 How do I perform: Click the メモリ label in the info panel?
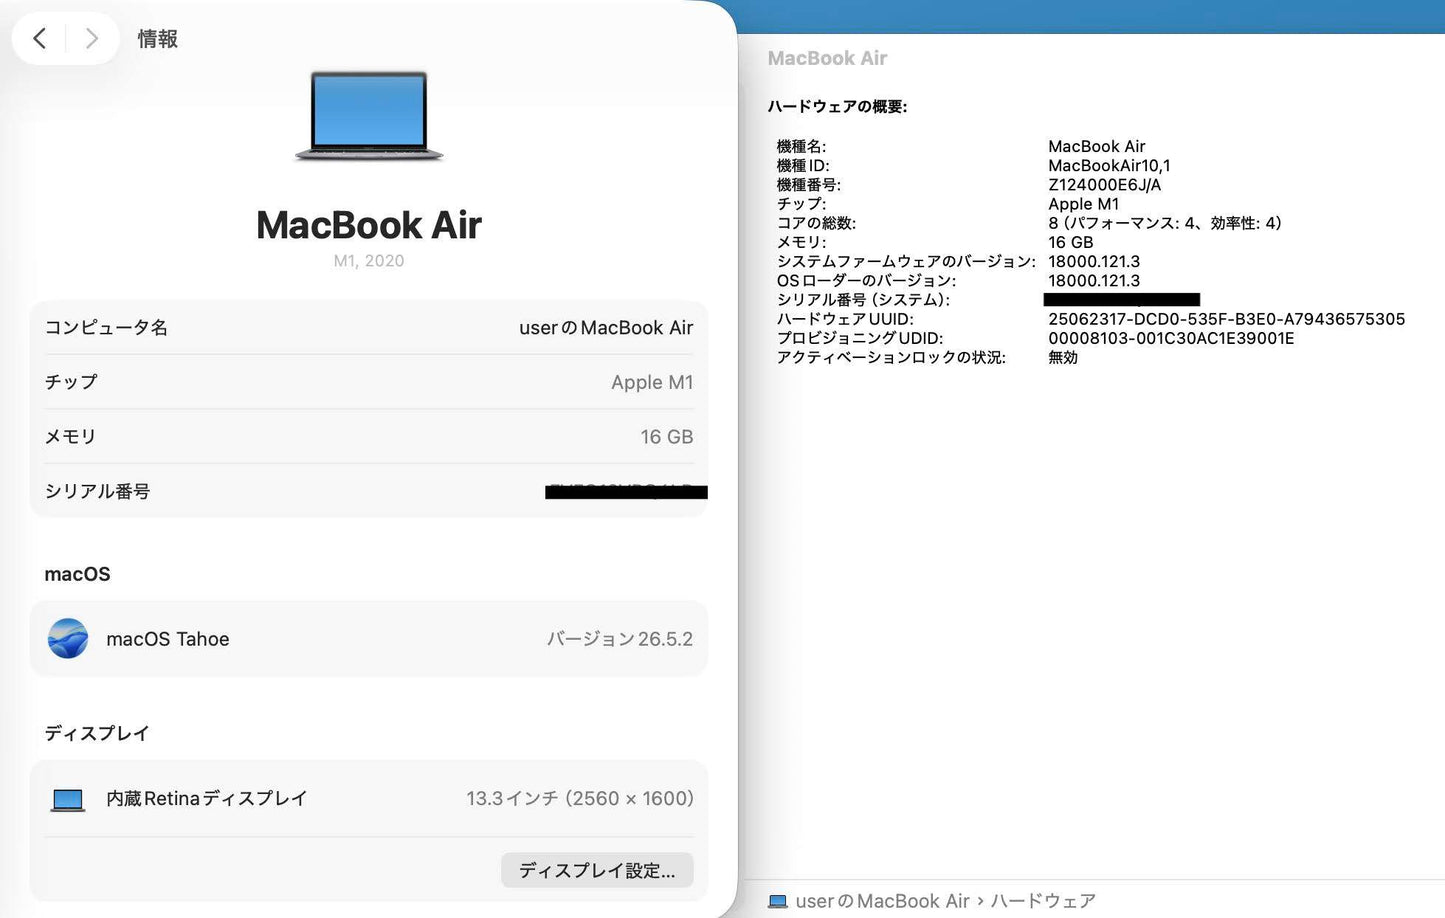tap(70, 437)
